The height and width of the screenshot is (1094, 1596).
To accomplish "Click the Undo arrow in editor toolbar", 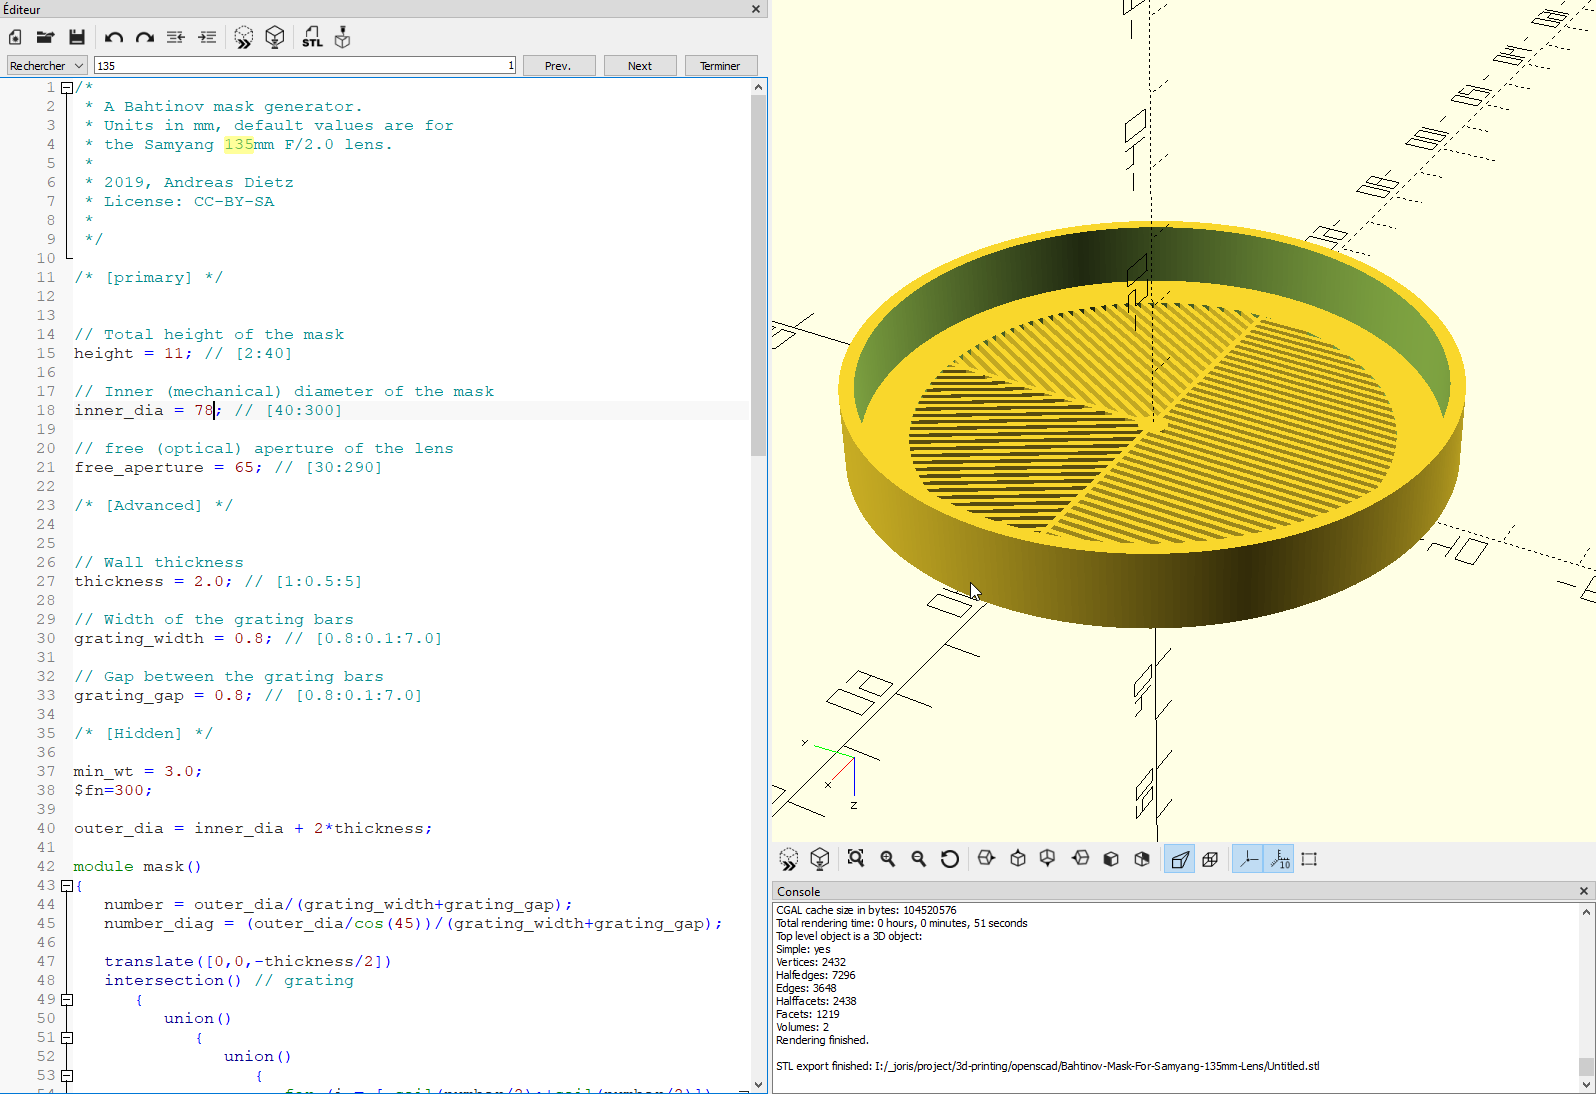I will [114, 38].
